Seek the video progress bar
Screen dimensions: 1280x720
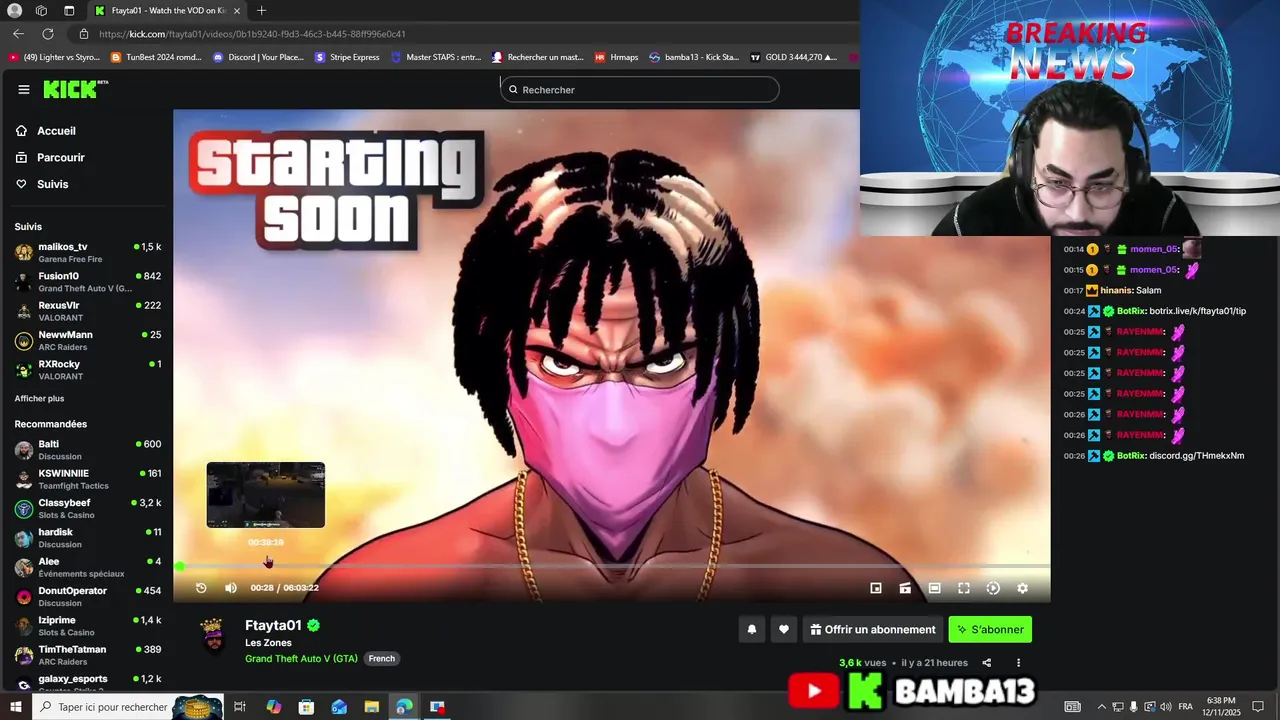tap(612, 566)
